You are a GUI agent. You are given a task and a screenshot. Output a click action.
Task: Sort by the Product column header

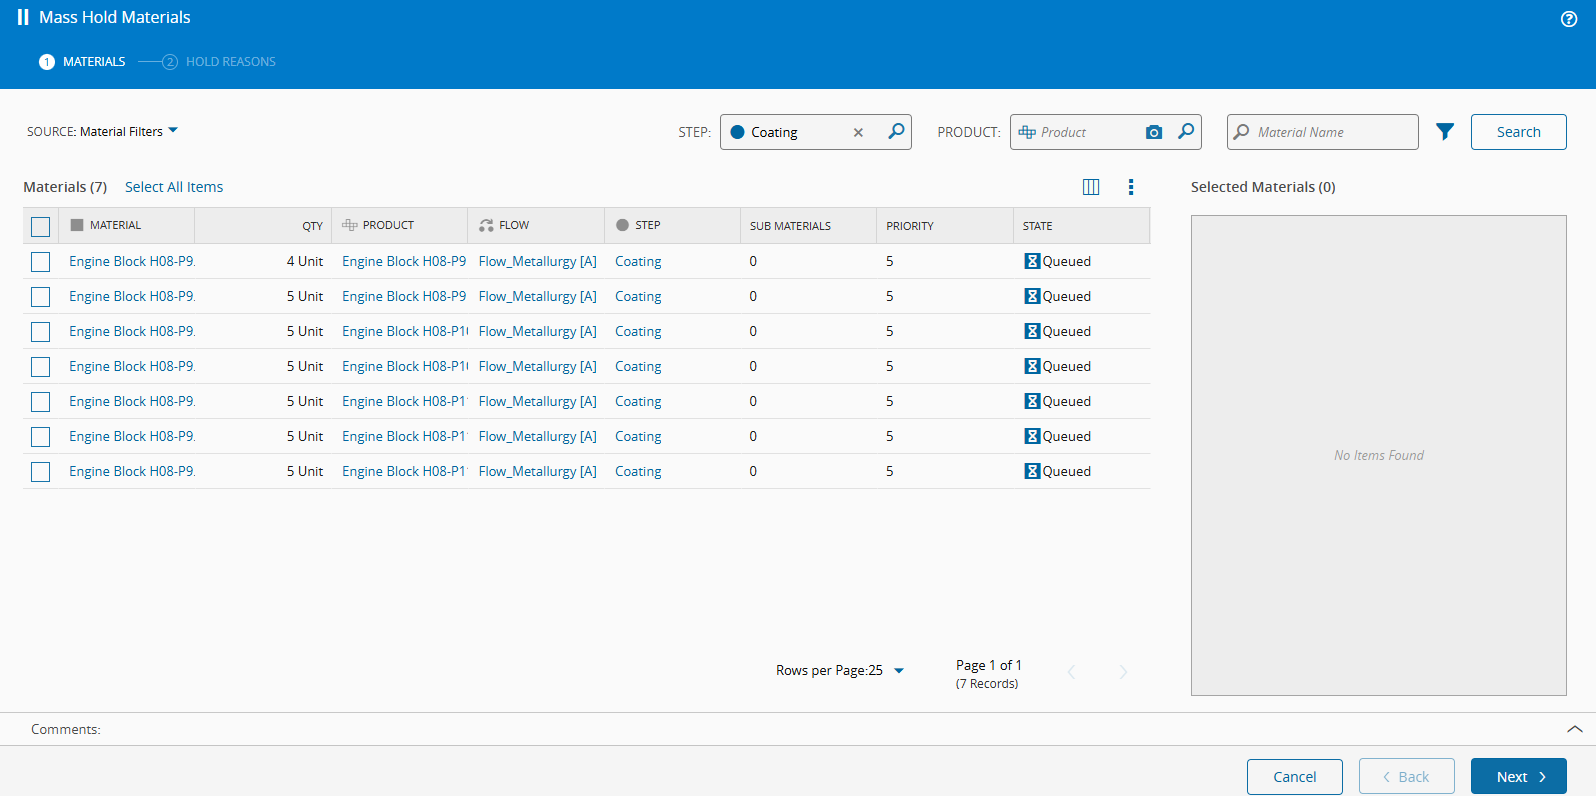pyautogui.click(x=400, y=226)
